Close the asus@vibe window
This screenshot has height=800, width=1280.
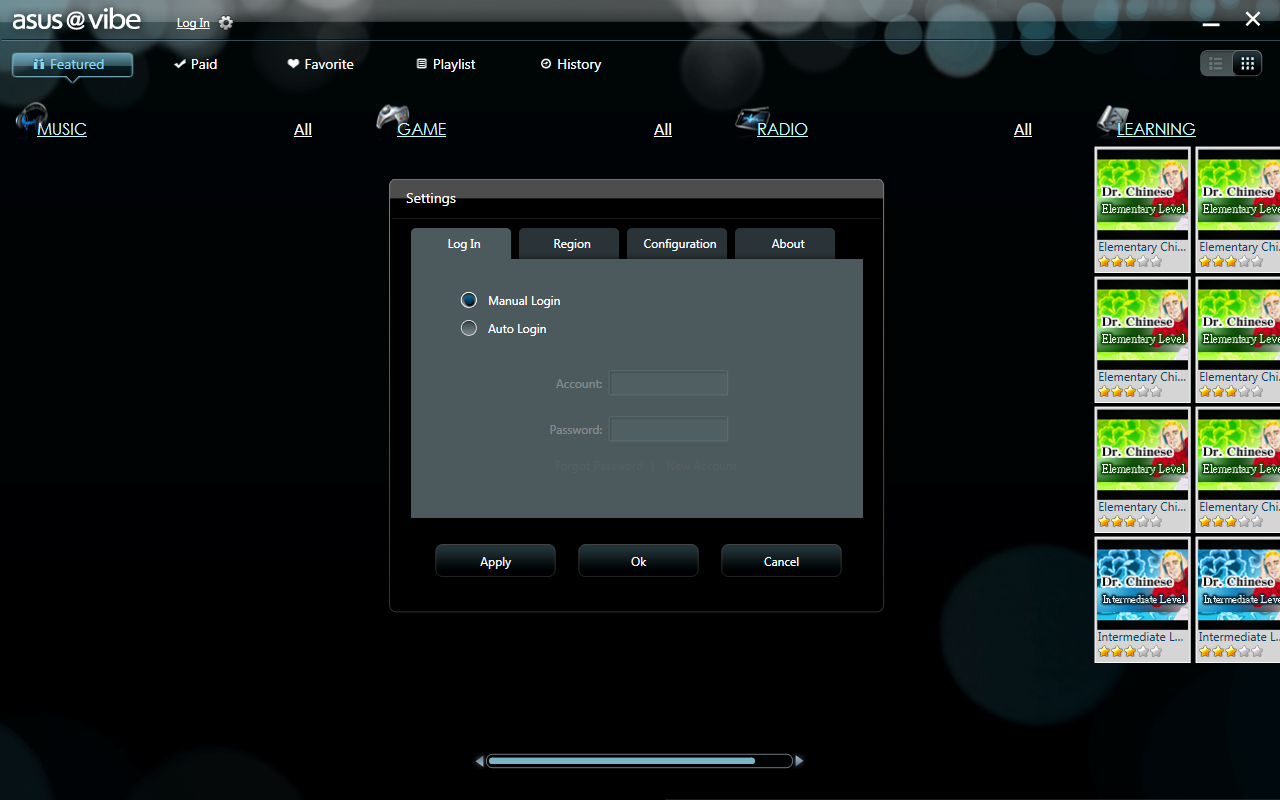[1253, 19]
